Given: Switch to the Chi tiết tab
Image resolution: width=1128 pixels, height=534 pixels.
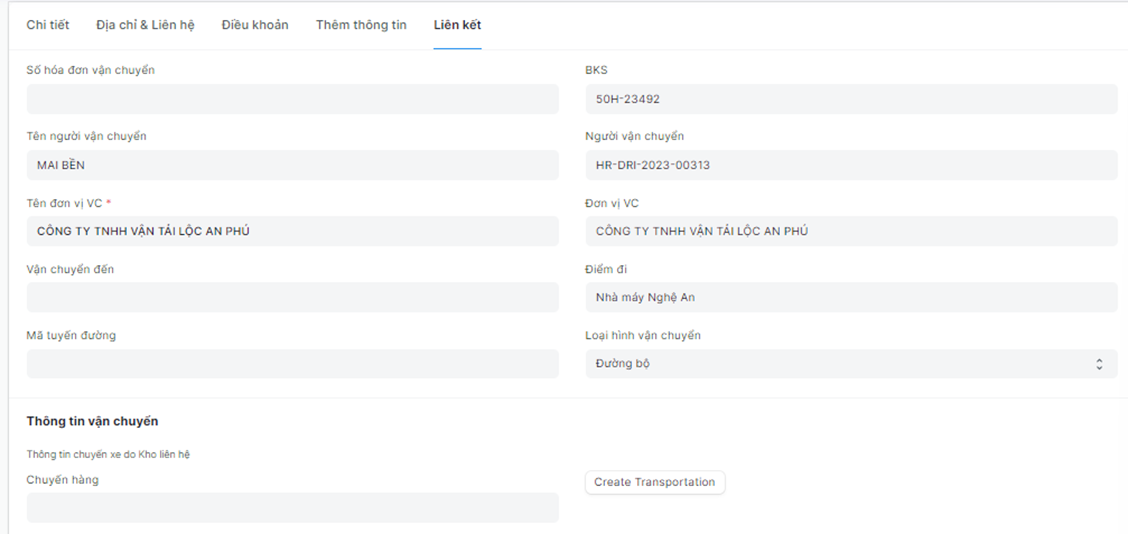Looking at the screenshot, I should (x=48, y=25).
